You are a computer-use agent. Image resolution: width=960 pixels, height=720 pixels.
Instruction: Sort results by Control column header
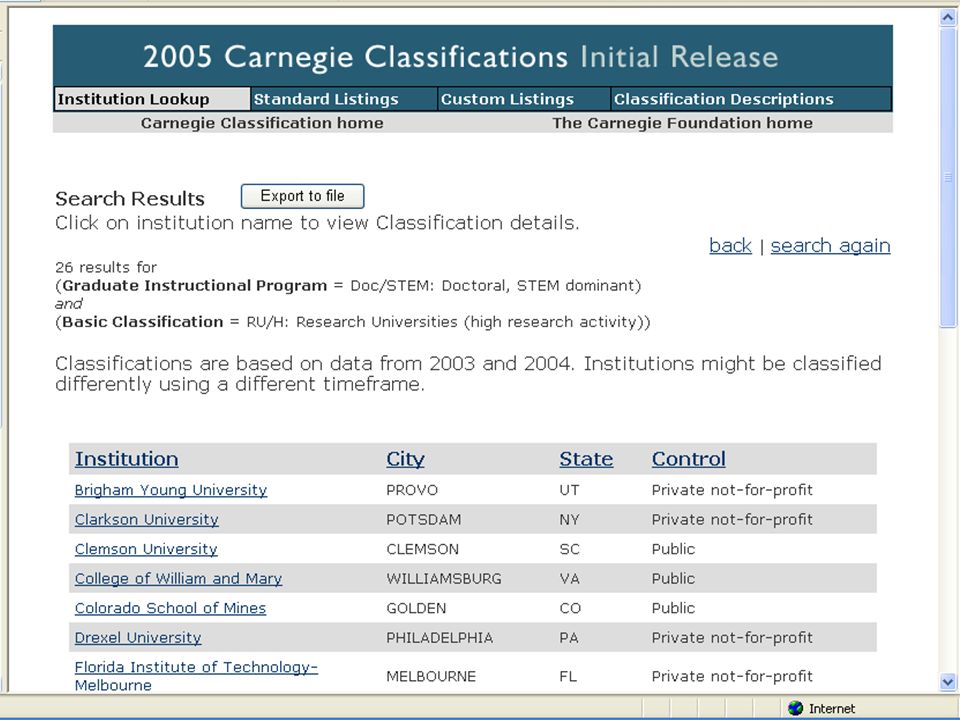coord(689,459)
